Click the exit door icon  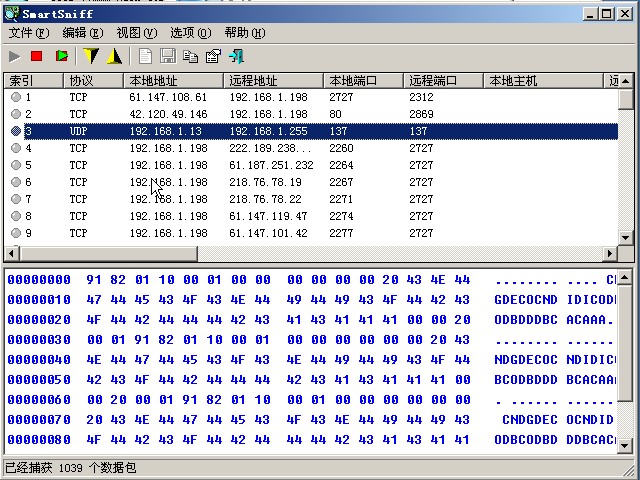point(236,57)
